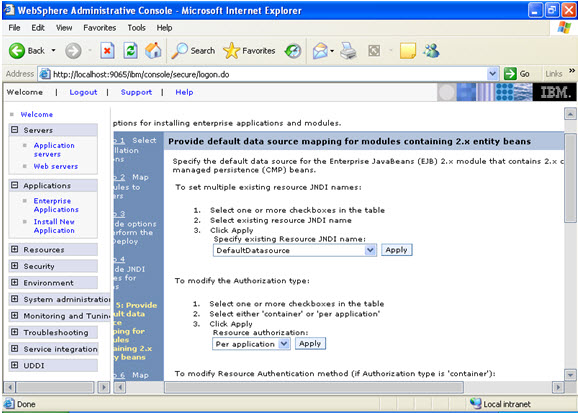This screenshot has width=578, height=413.
Task: Click the navigation pane horizontal scrollbar
Action: coord(55,387)
